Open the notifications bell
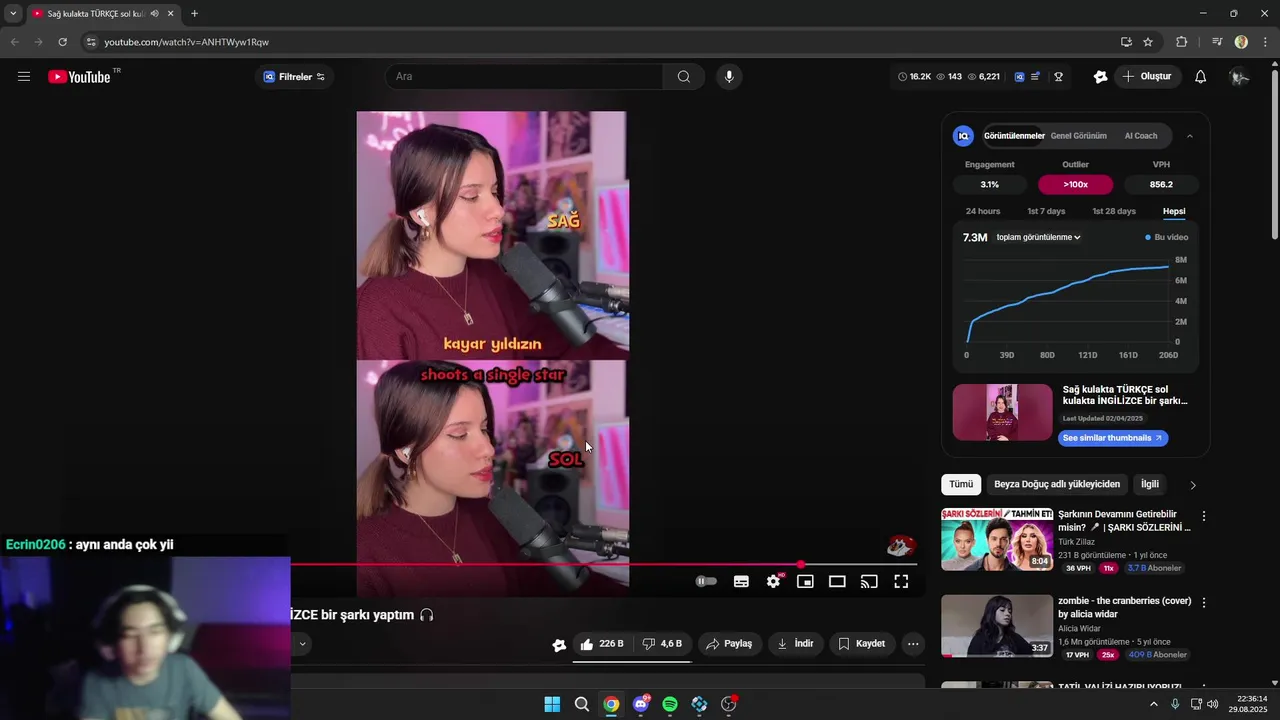The height and width of the screenshot is (720, 1280). tap(1201, 77)
